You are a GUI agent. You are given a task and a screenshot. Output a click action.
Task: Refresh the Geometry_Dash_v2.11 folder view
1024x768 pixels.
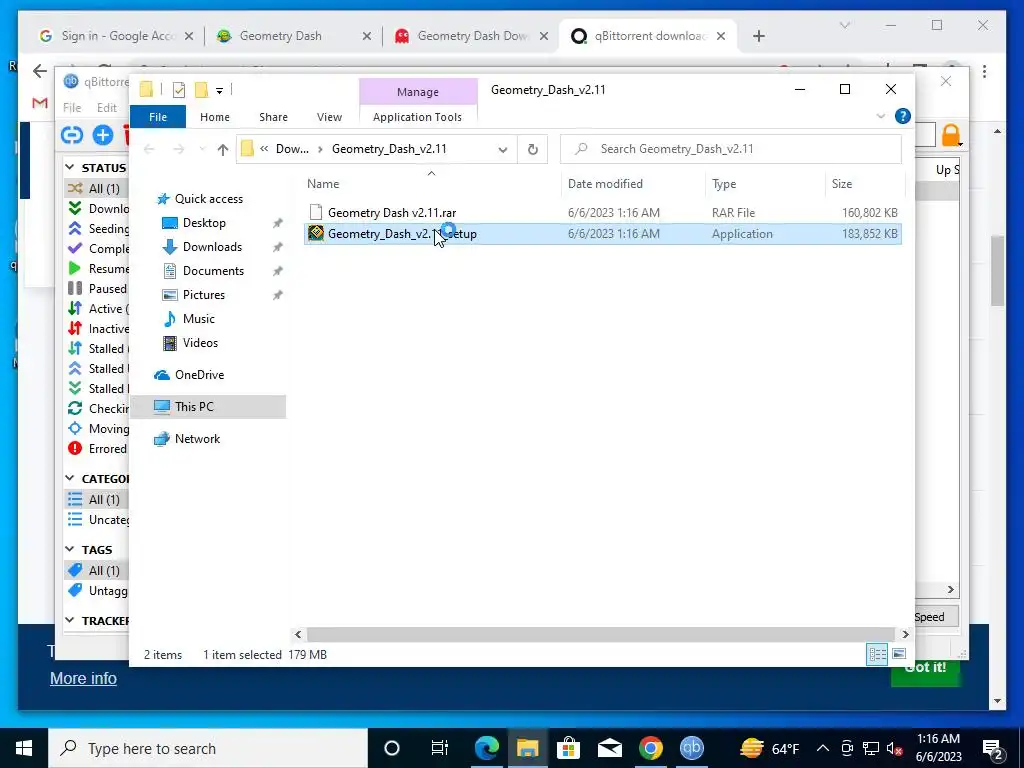pyautogui.click(x=533, y=150)
